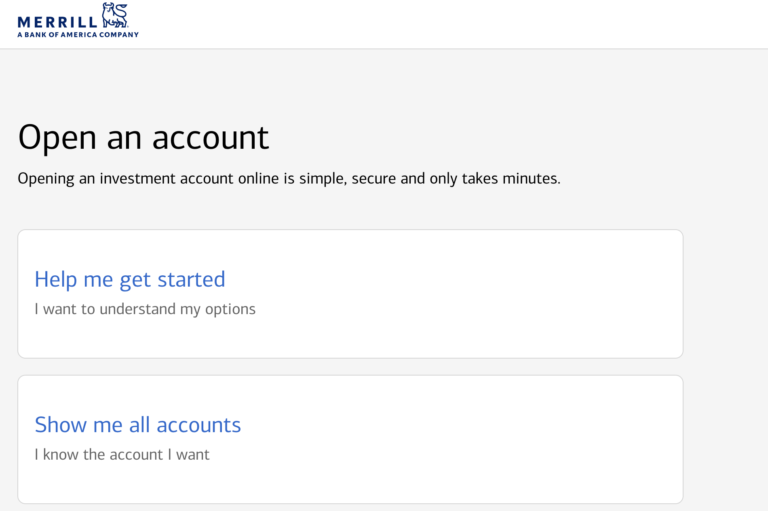The image size is (768, 511).
Task: Click the MERRILL wordmark in header
Action: 57,19
